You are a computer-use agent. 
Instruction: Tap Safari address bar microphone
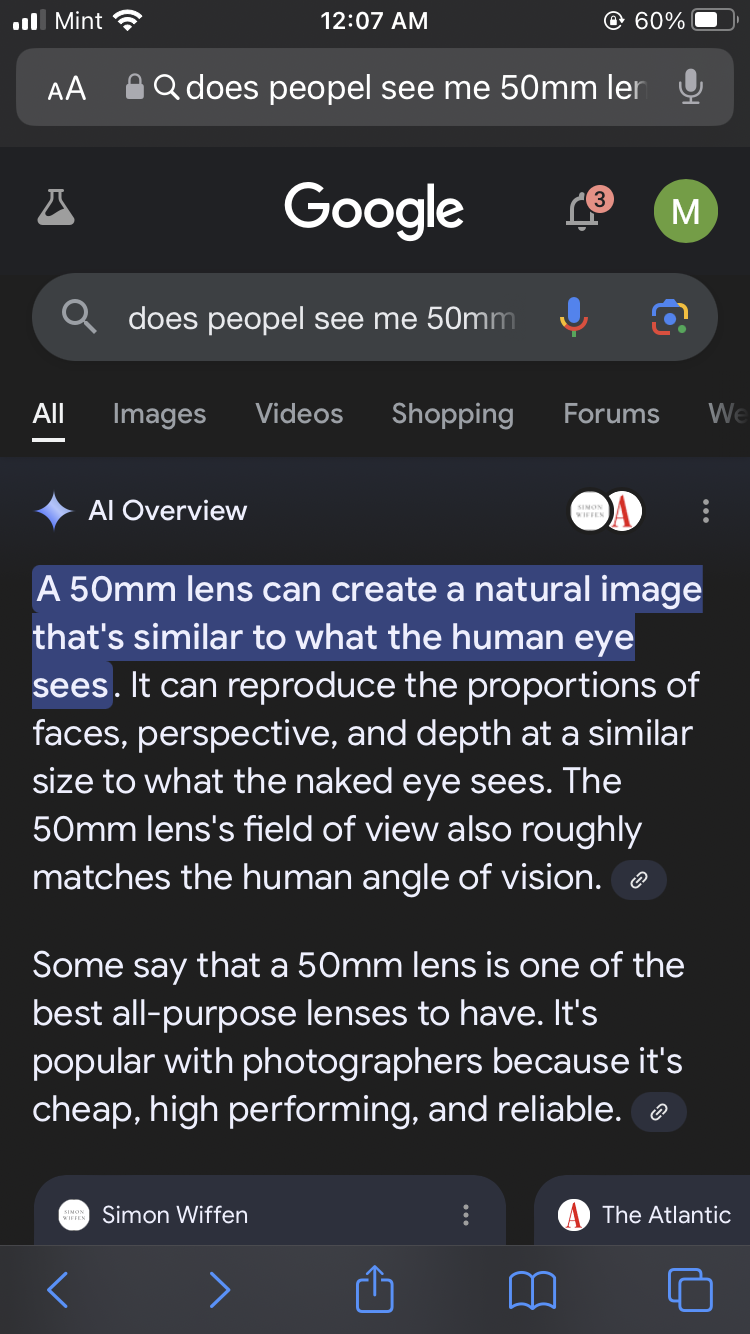[690, 88]
